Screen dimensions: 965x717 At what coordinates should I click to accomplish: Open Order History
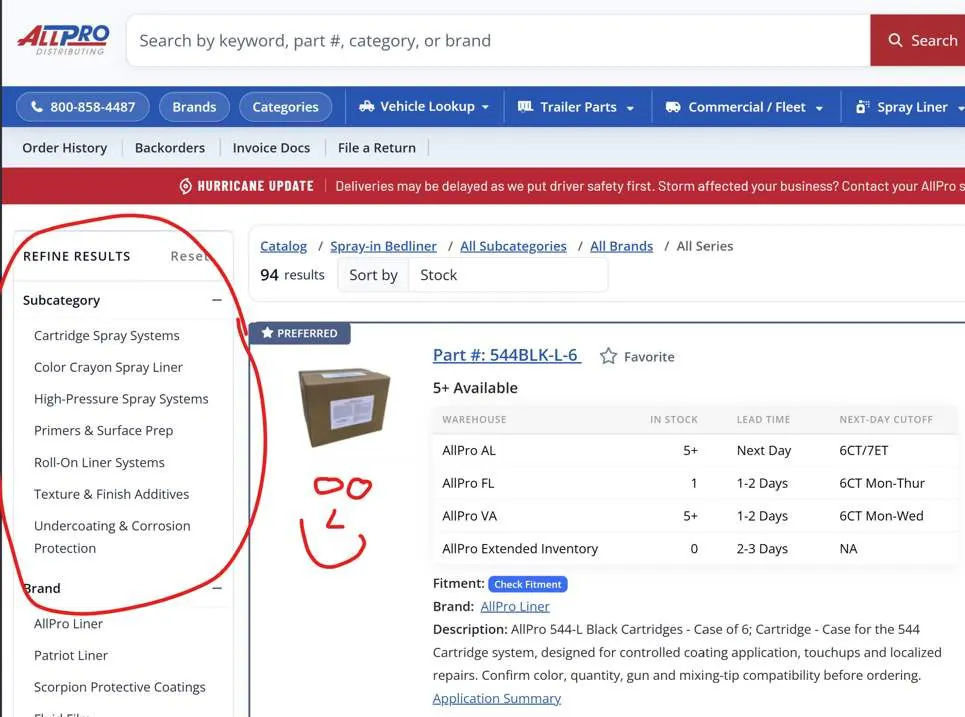point(65,148)
